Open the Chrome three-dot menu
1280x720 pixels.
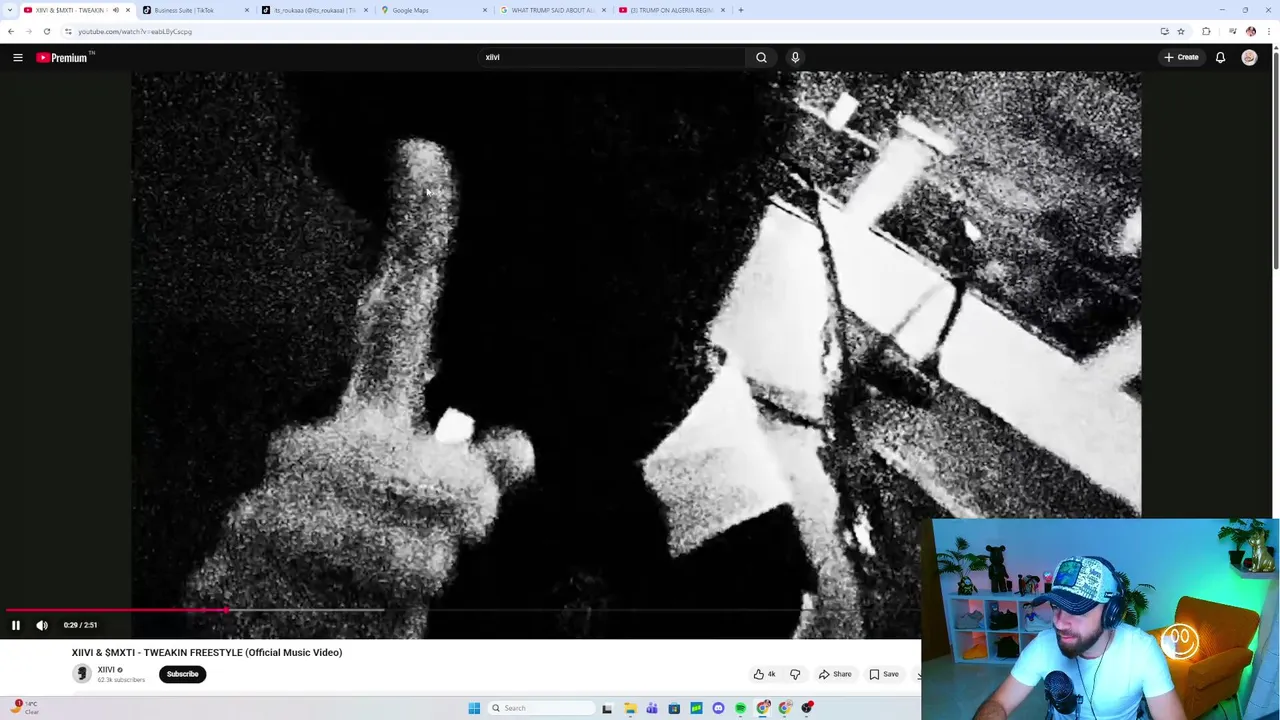1268,31
